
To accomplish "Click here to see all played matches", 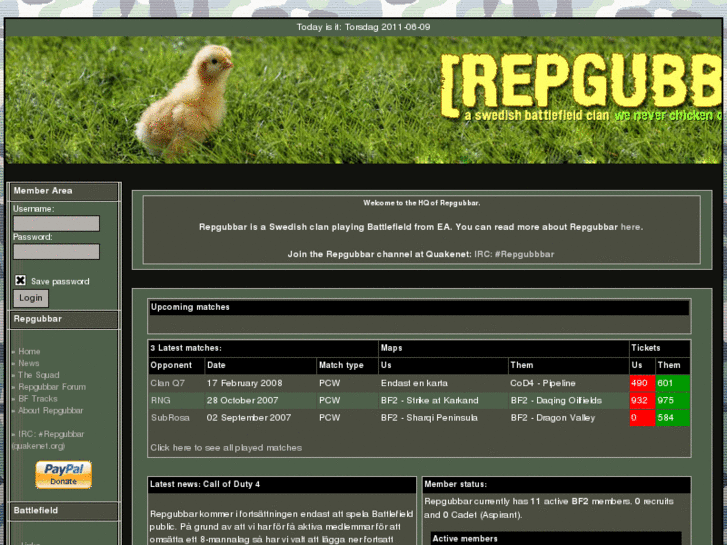I will (226, 448).
